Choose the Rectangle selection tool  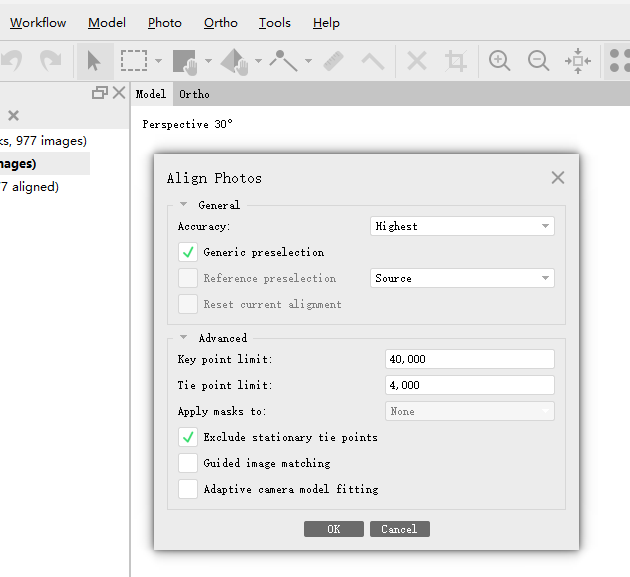tap(134, 61)
